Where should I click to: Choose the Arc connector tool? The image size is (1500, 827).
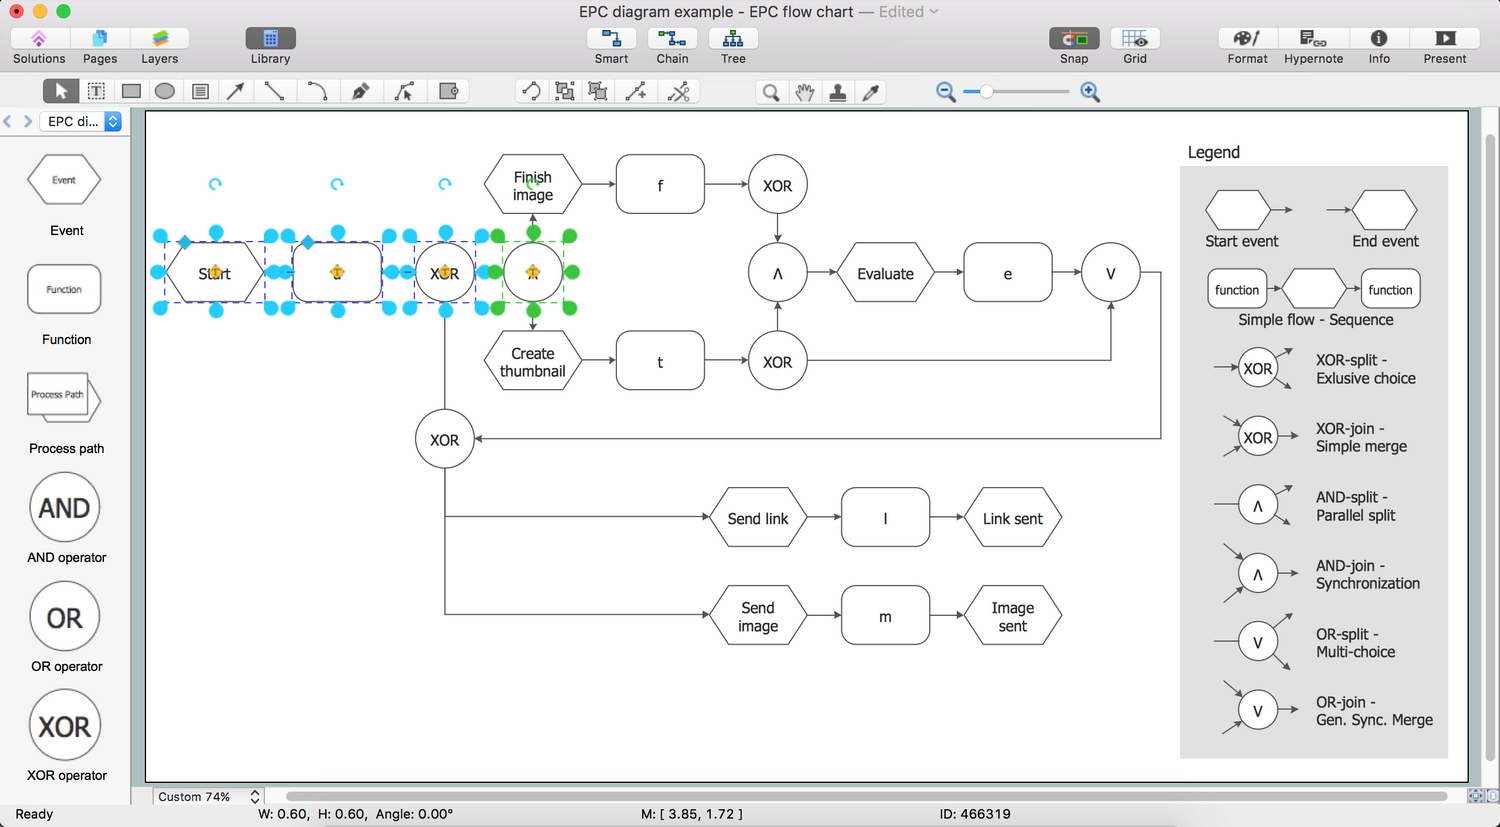point(317,92)
